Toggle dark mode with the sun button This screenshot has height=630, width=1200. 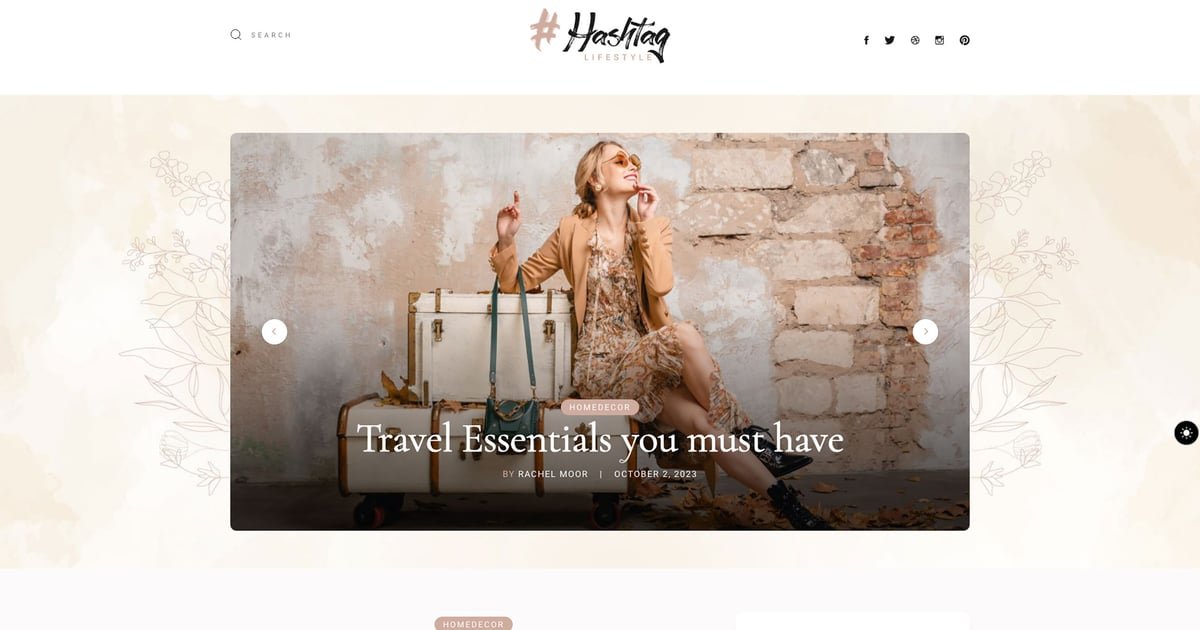[1186, 433]
